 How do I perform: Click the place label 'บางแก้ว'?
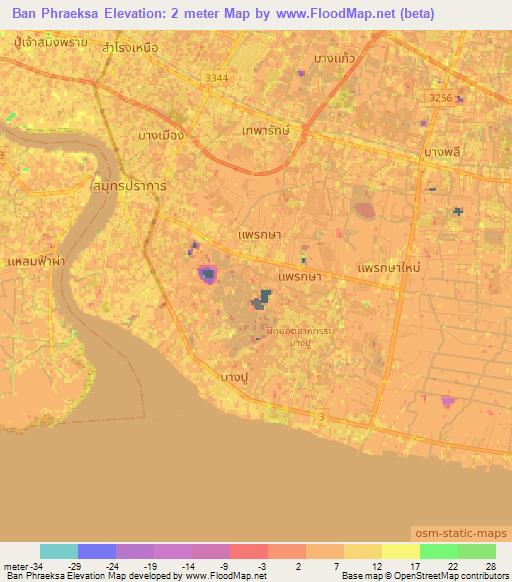(x=334, y=58)
